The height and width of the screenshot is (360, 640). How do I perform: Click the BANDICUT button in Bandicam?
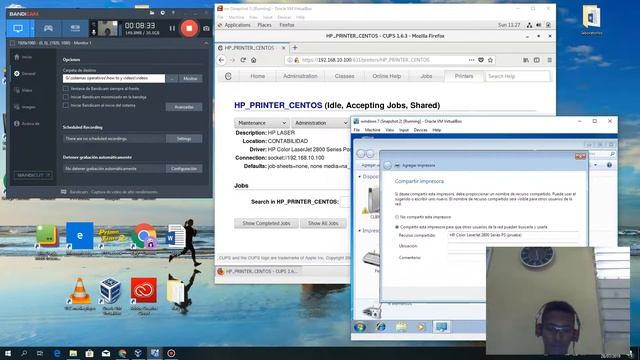click(x=33, y=175)
